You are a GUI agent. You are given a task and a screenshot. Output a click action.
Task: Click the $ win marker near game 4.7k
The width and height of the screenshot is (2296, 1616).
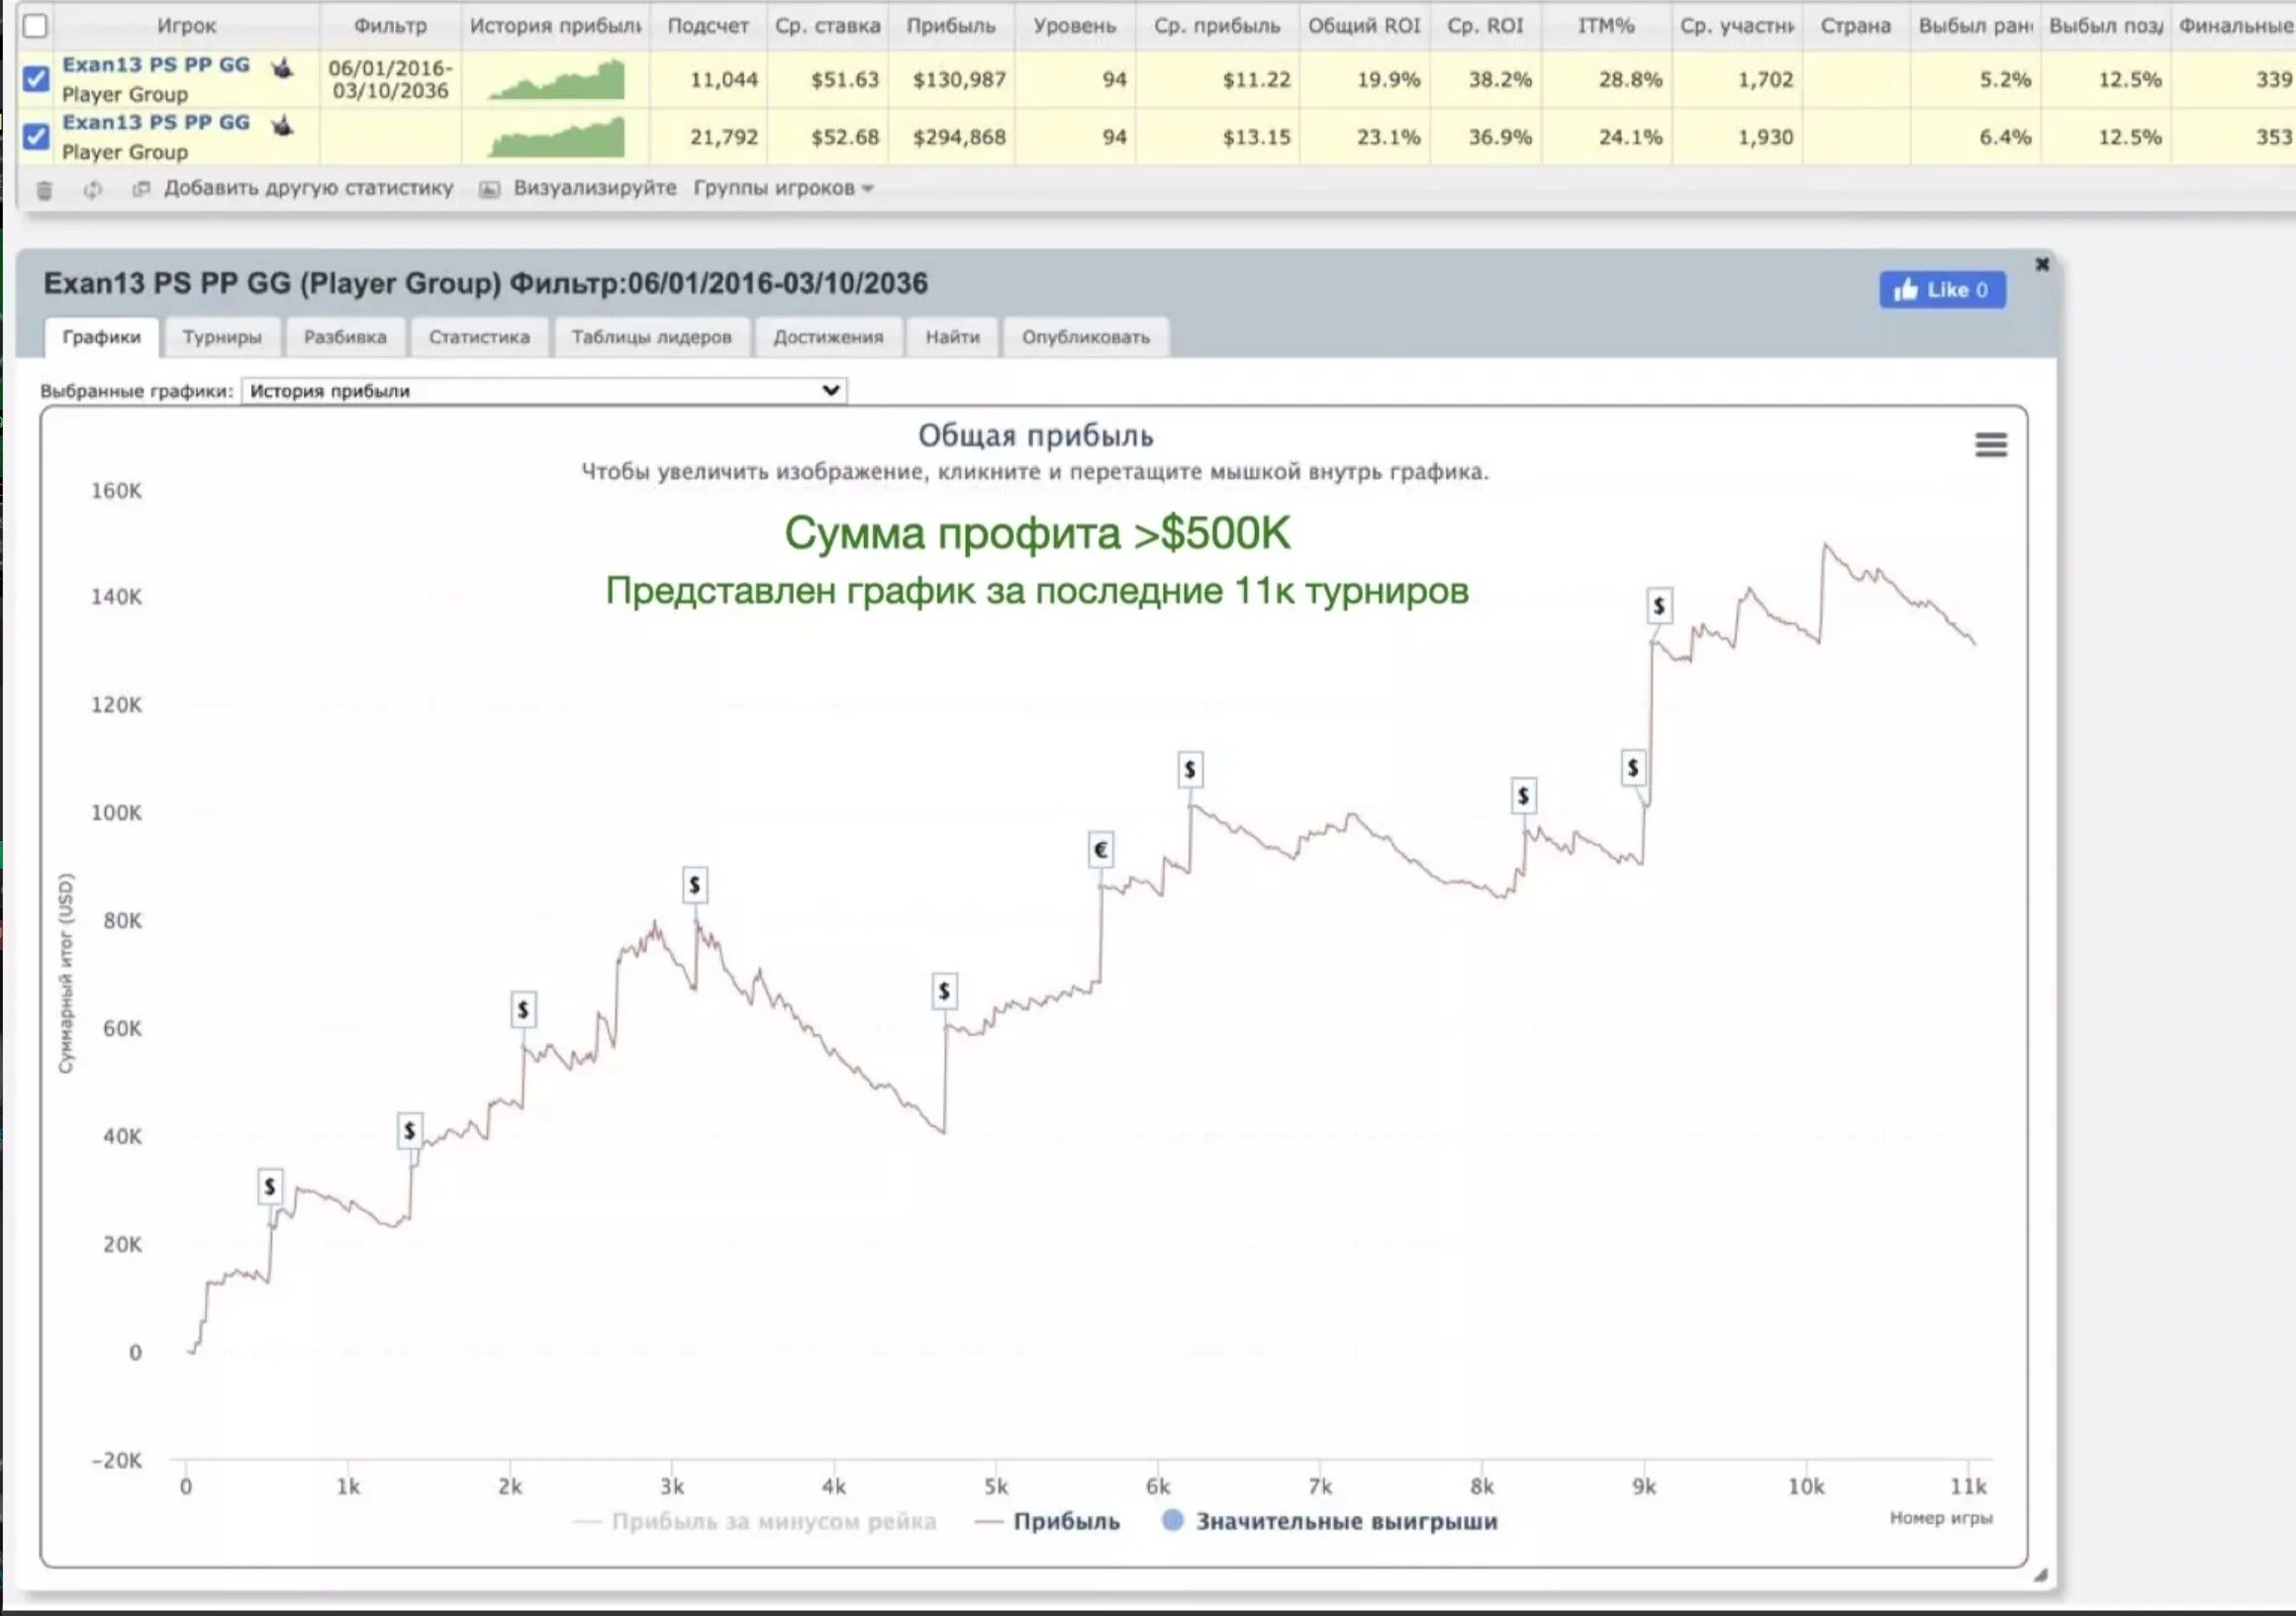(944, 990)
